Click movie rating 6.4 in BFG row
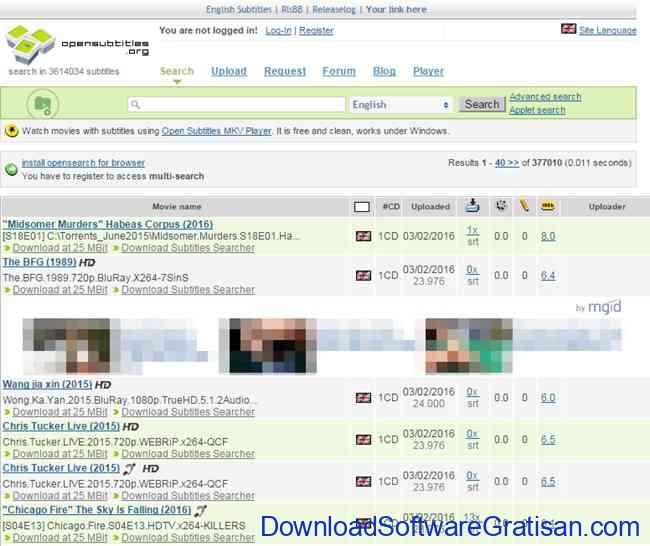The image size is (650, 546). 548,276
